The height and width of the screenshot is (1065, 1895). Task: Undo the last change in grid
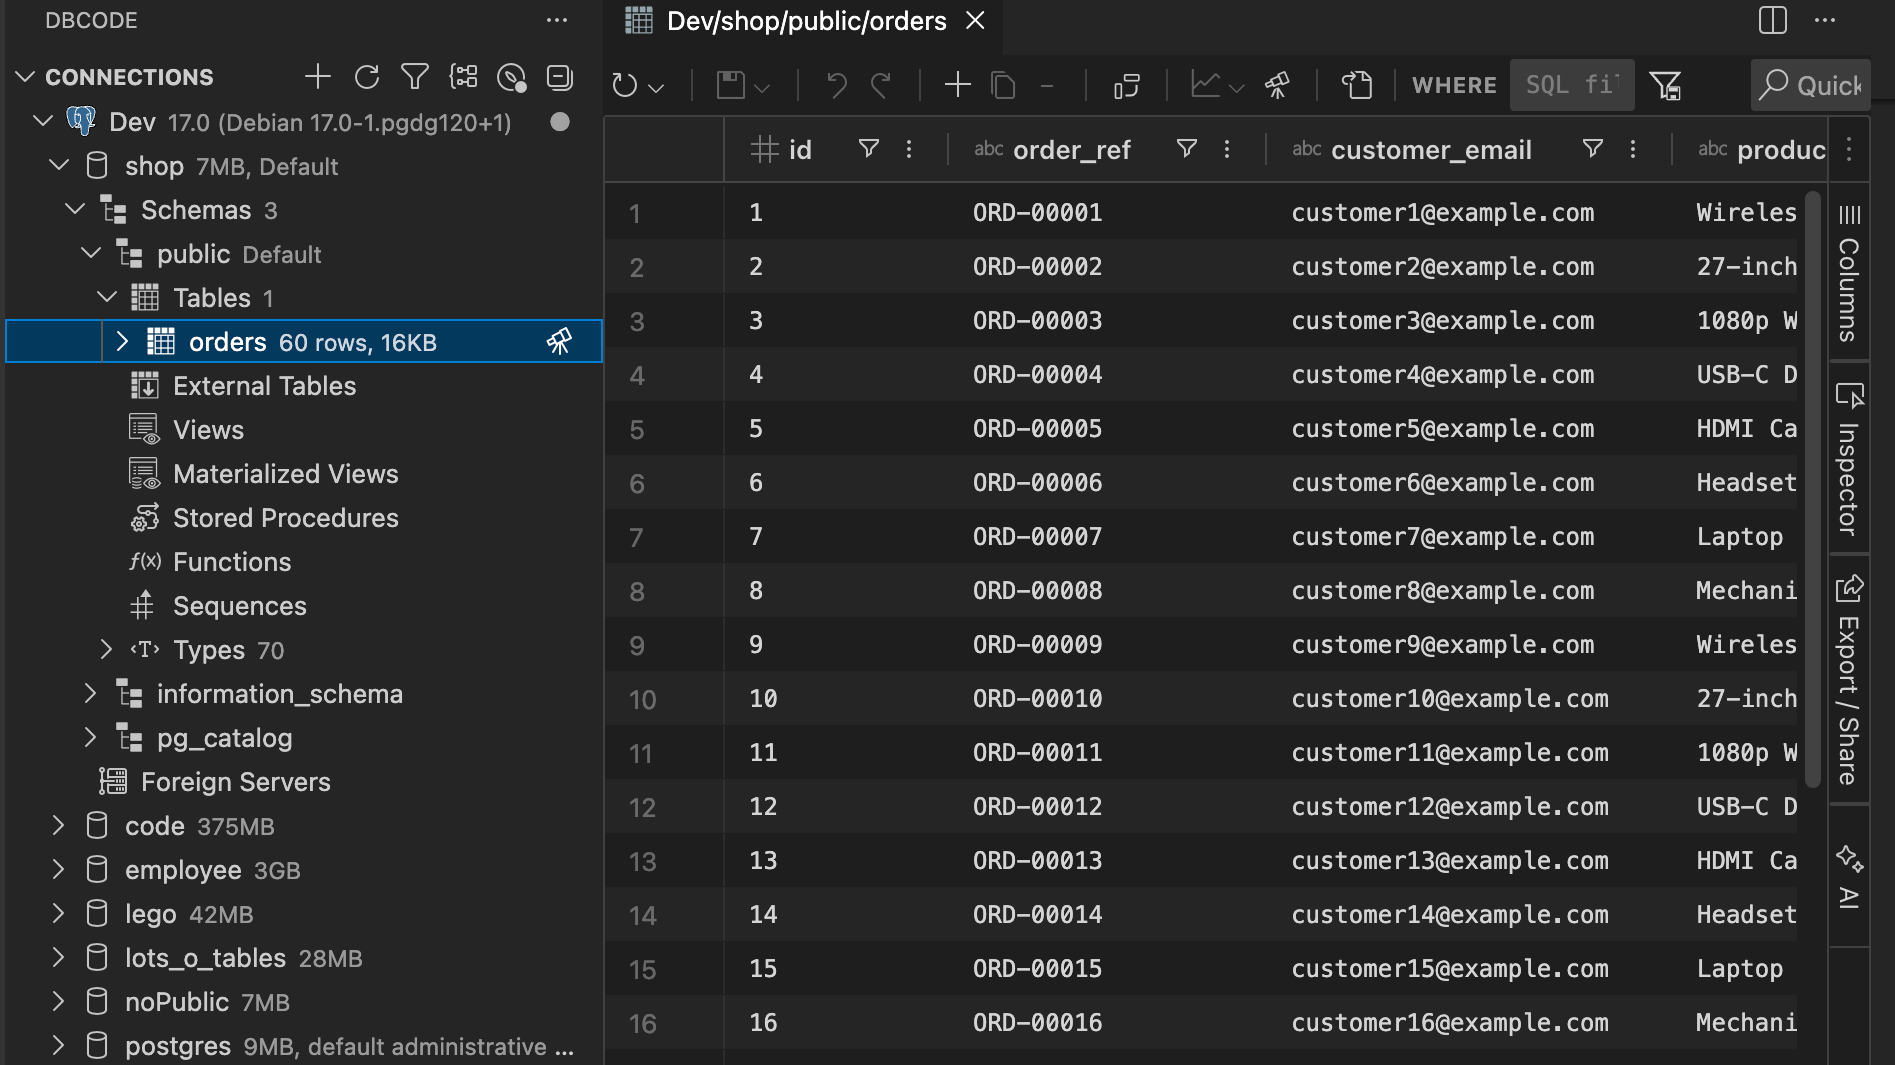(837, 86)
